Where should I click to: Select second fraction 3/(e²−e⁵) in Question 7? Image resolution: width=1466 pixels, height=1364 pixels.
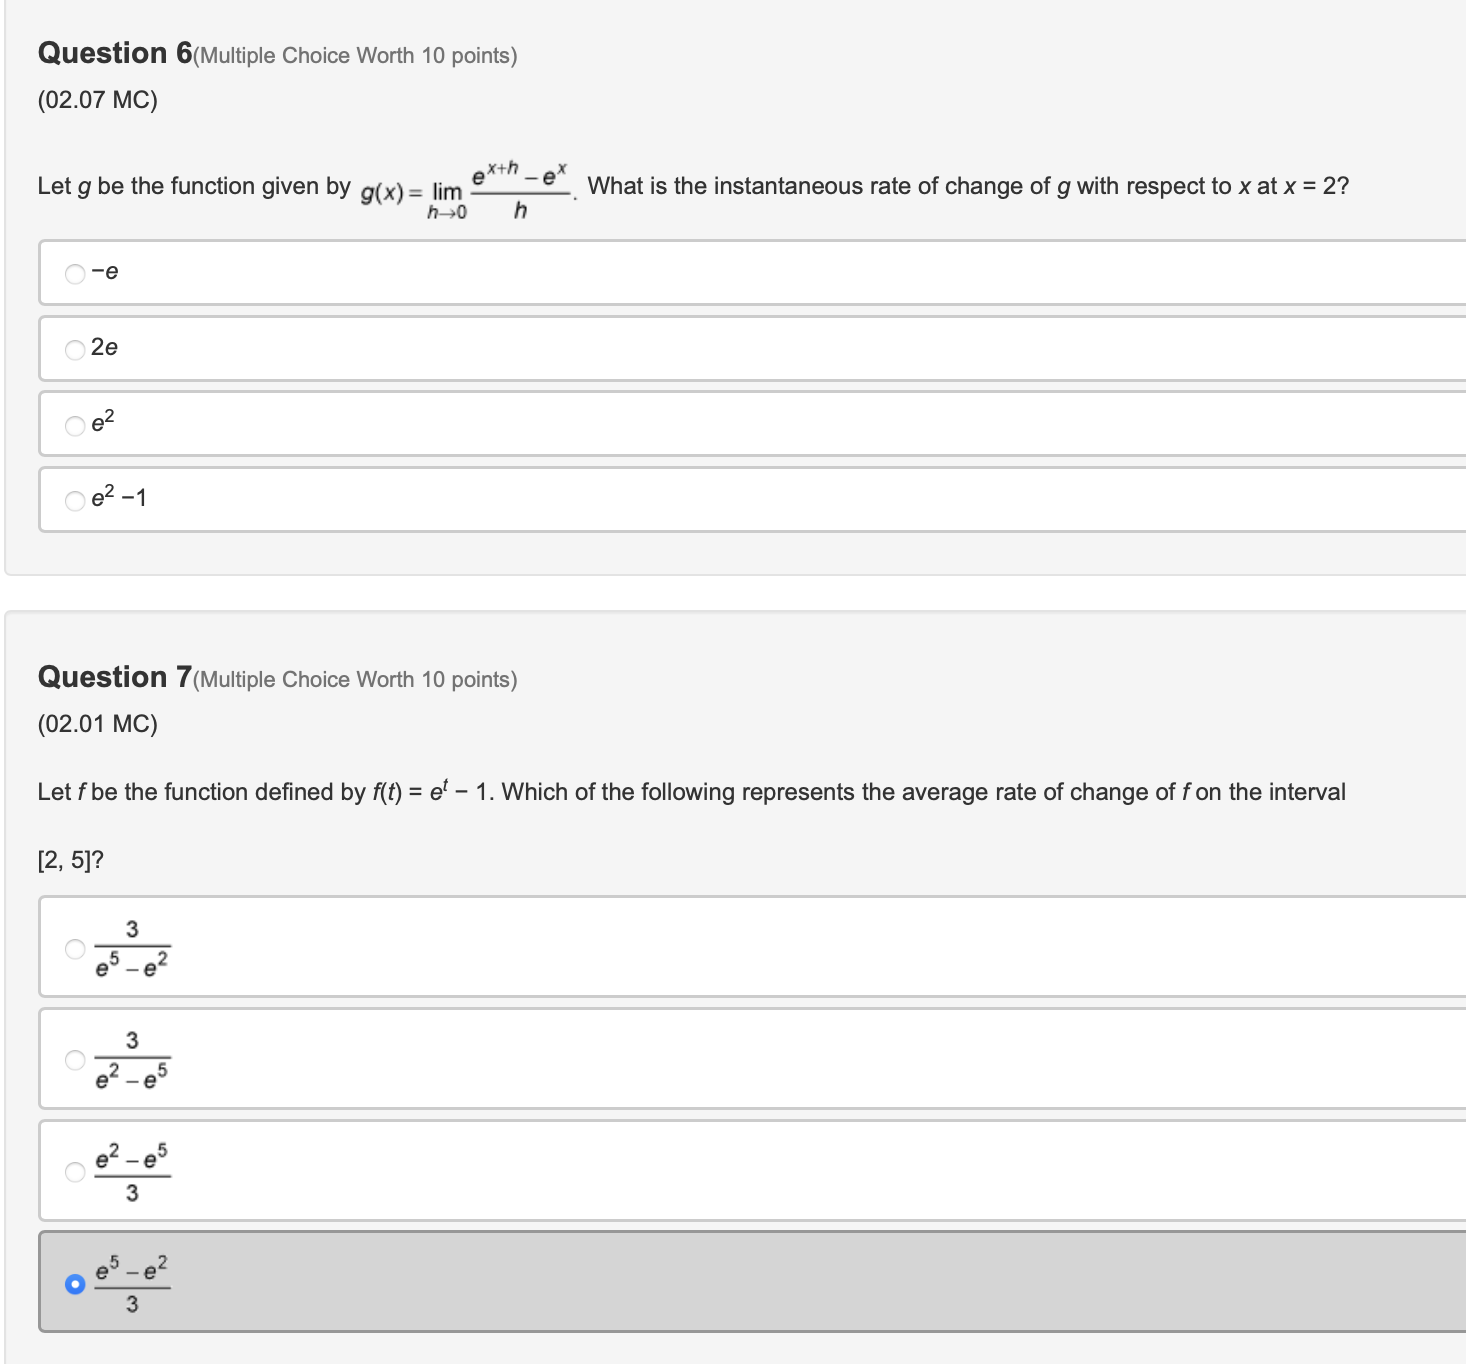tap(74, 1058)
